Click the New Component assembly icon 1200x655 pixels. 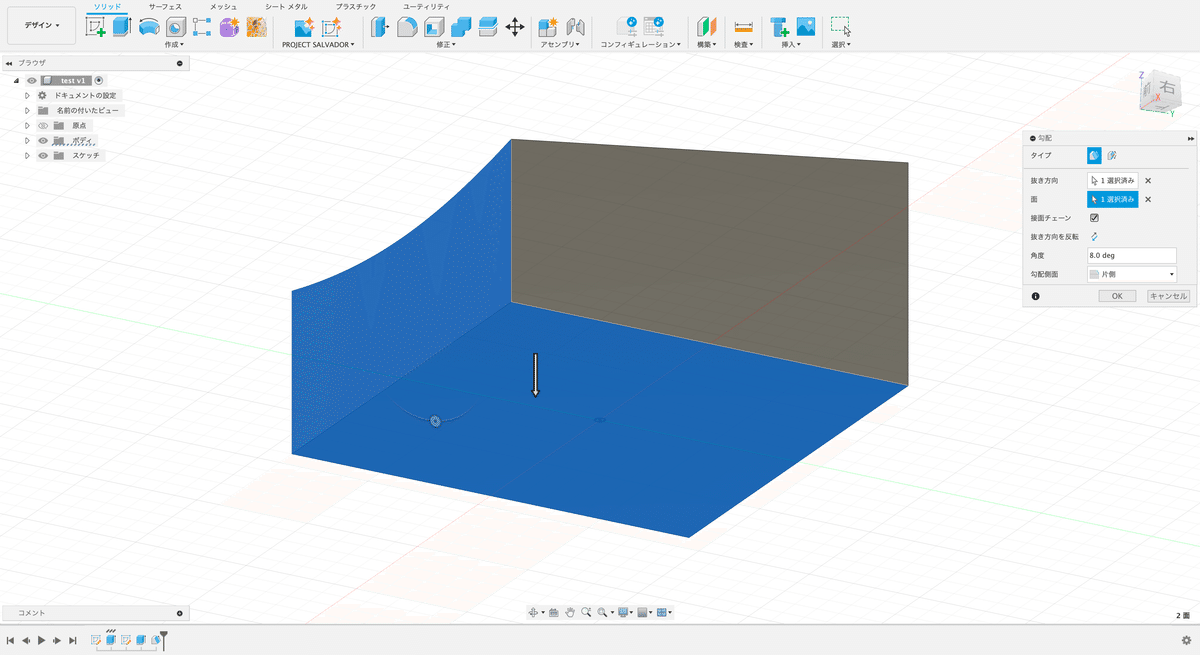click(x=548, y=27)
